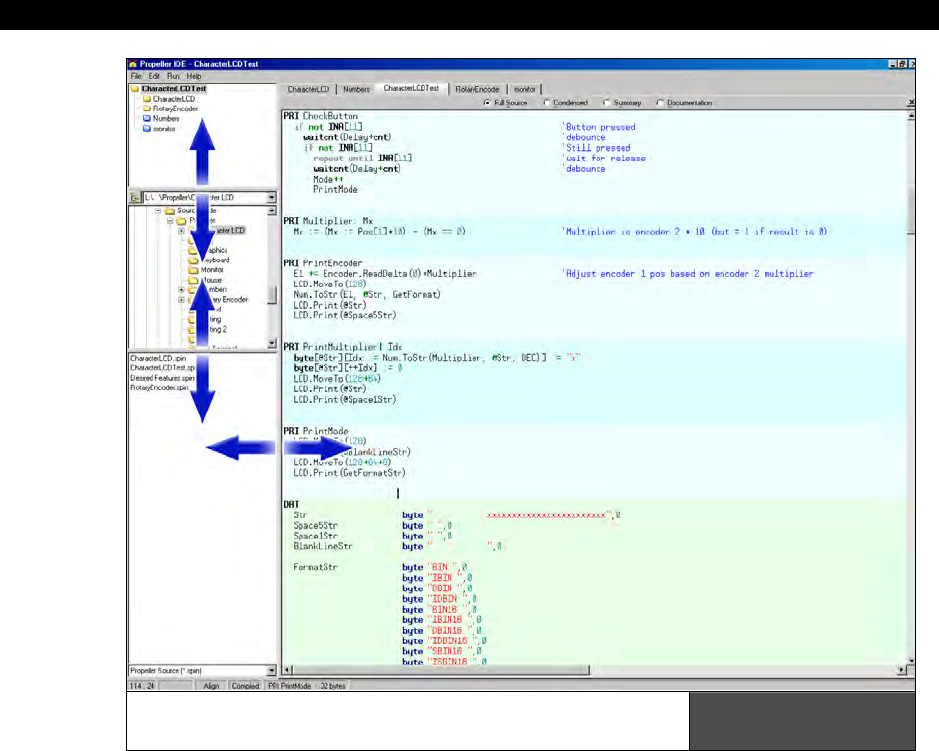
Task: Open the File menu
Action: click(136, 76)
